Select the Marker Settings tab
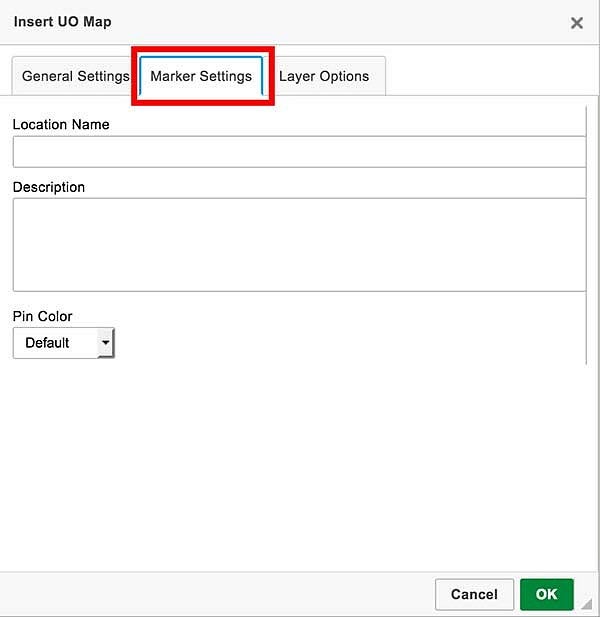The width and height of the screenshot is (600, 617). (x=201, y=76)
